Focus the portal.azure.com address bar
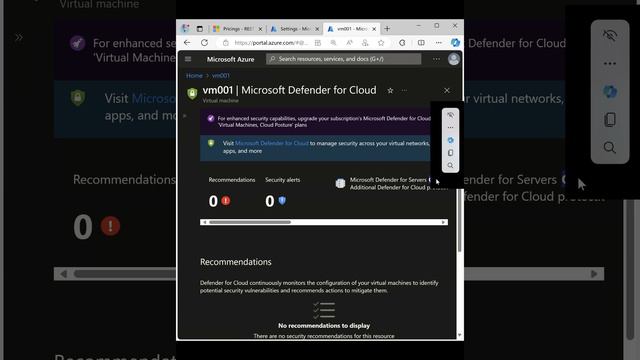The height and width of the screenshot is (360, 640). pyautogui.click(x=270, y=43)
